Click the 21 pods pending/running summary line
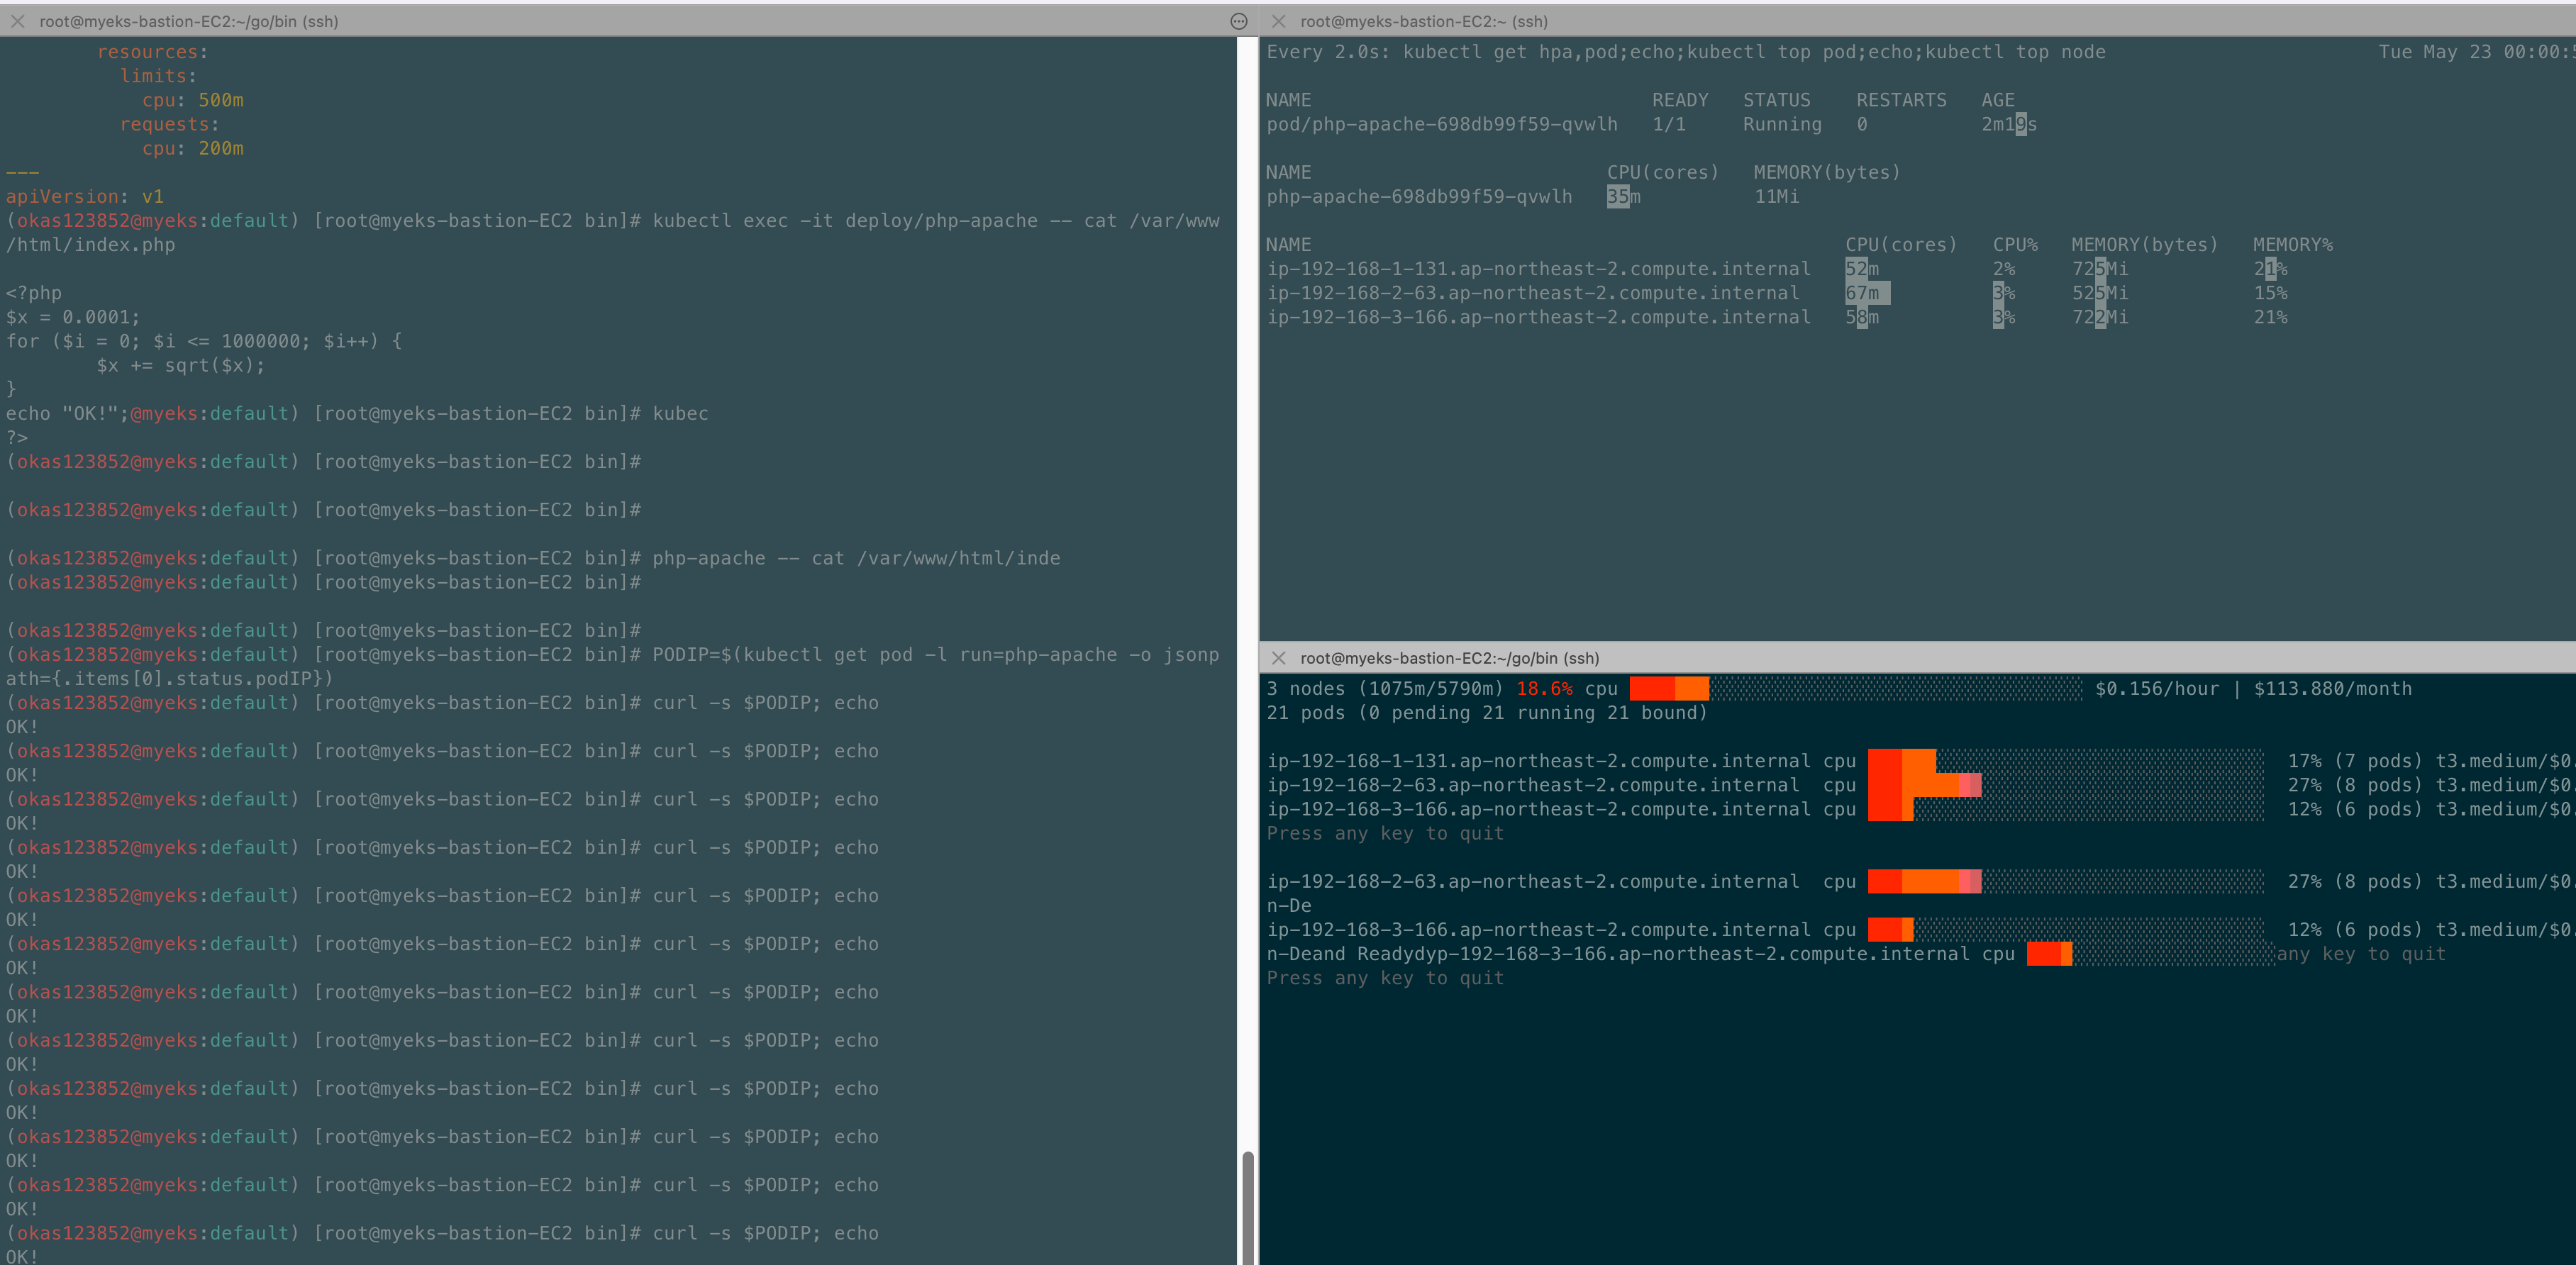This screenshot has width=2576, height=1265. [1486, 713]
